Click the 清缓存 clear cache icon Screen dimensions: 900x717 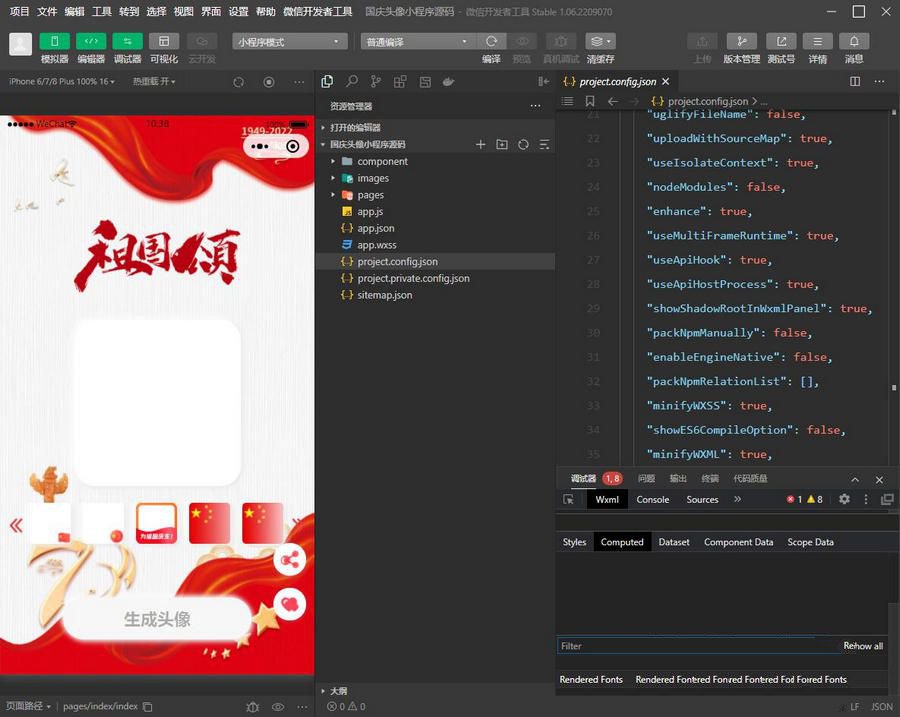coord(600,42)
